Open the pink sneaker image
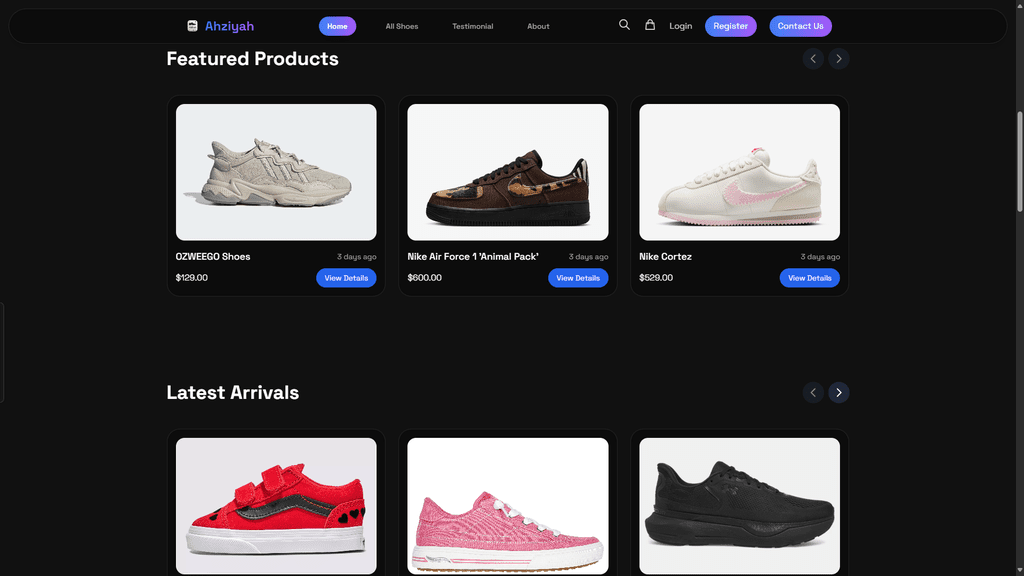 click(x=507, y=506)
